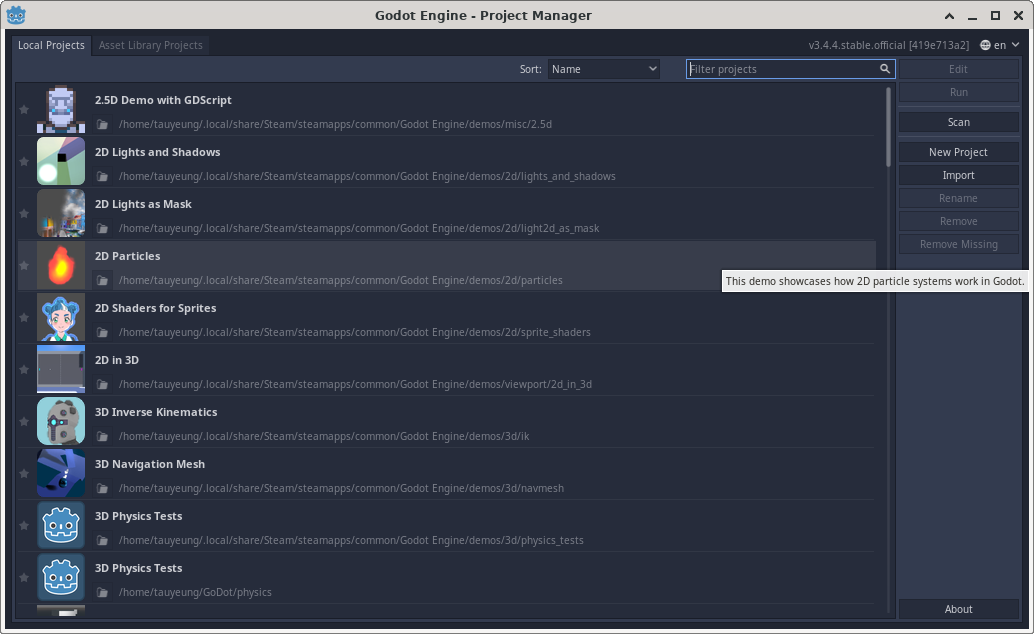1034x634 pixels.
Task: Select the 3D Navigation Mesh thumbnail
Action: pyautogui.click(x=61, y=474)
